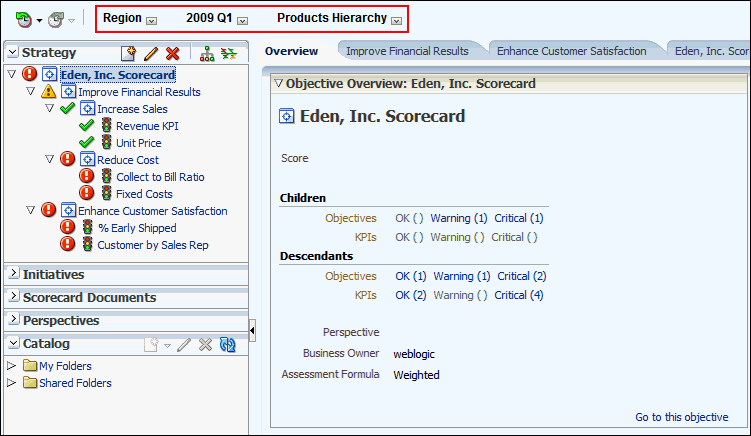Select Unit Price KPI in the tree
The image size is (751, 436).
pyautogui.click(x=138, y=143)
